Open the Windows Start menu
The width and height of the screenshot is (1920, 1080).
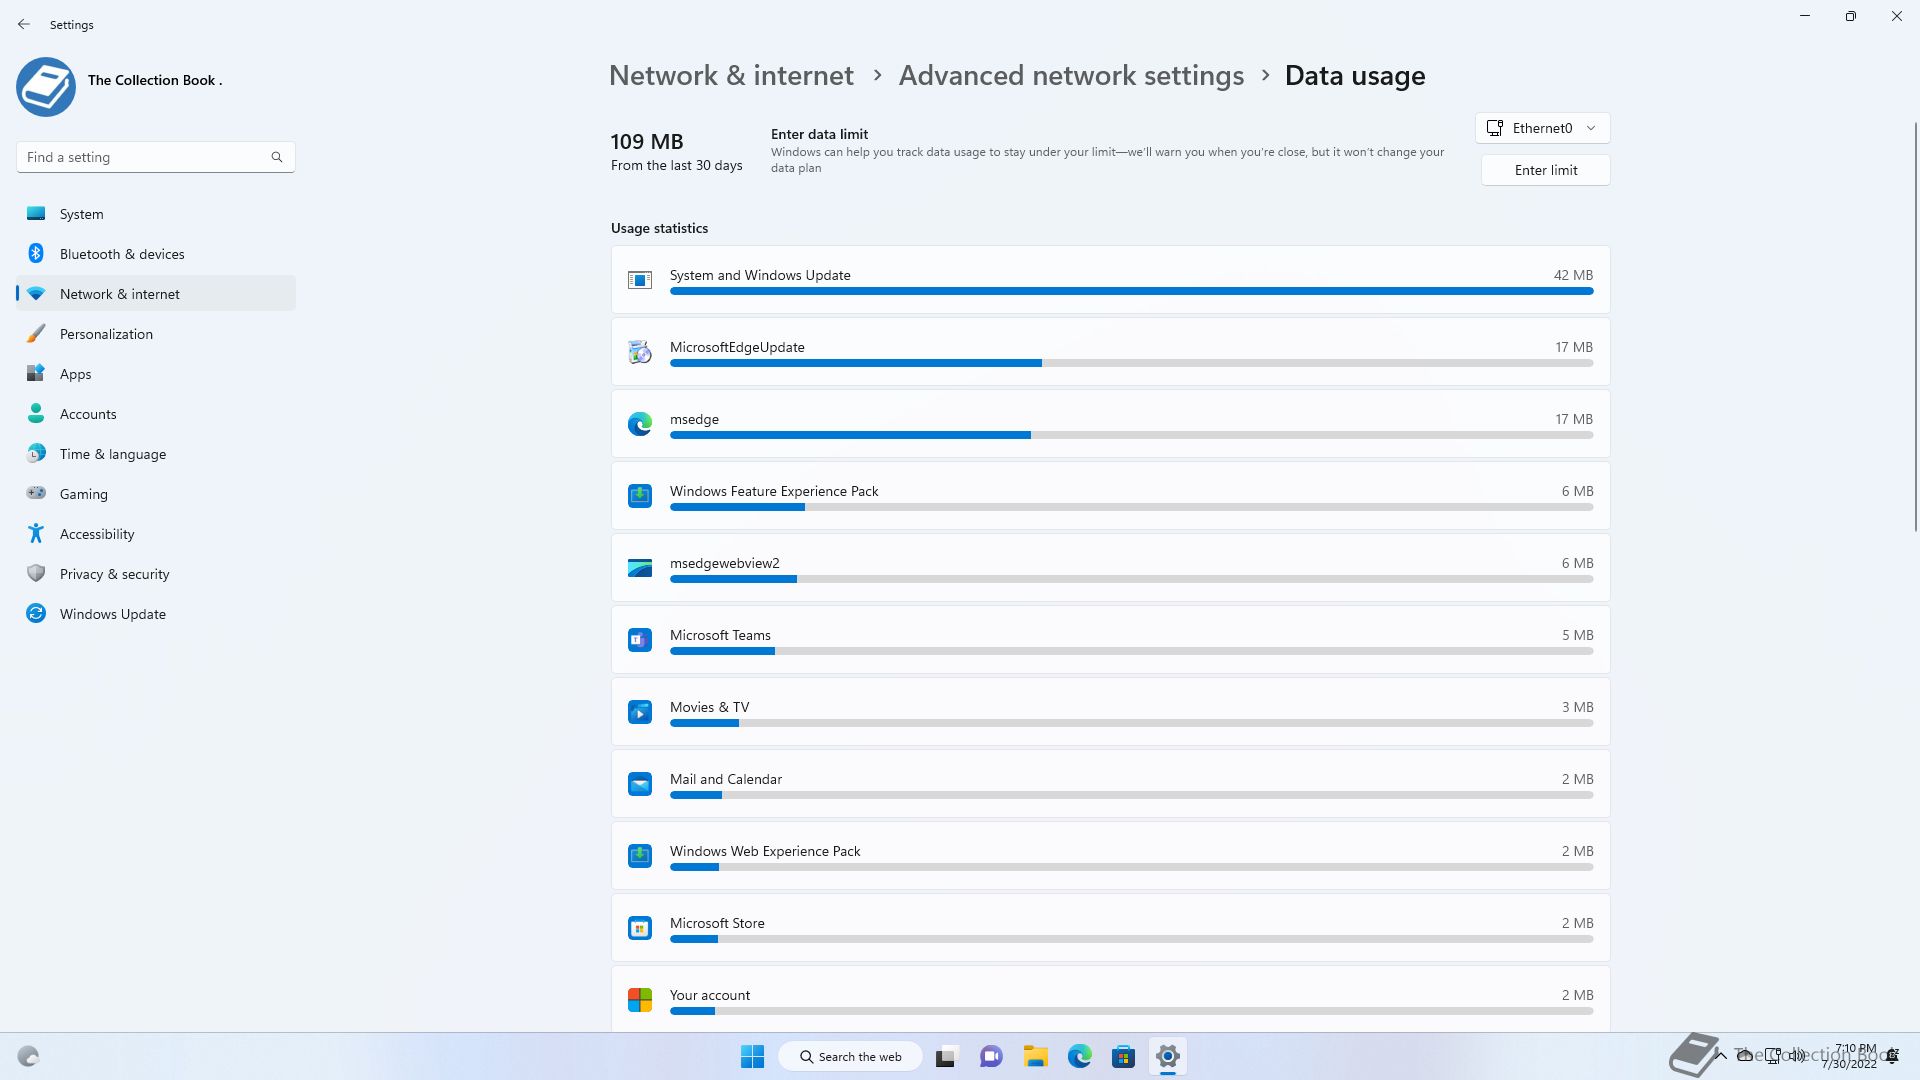752,1056
